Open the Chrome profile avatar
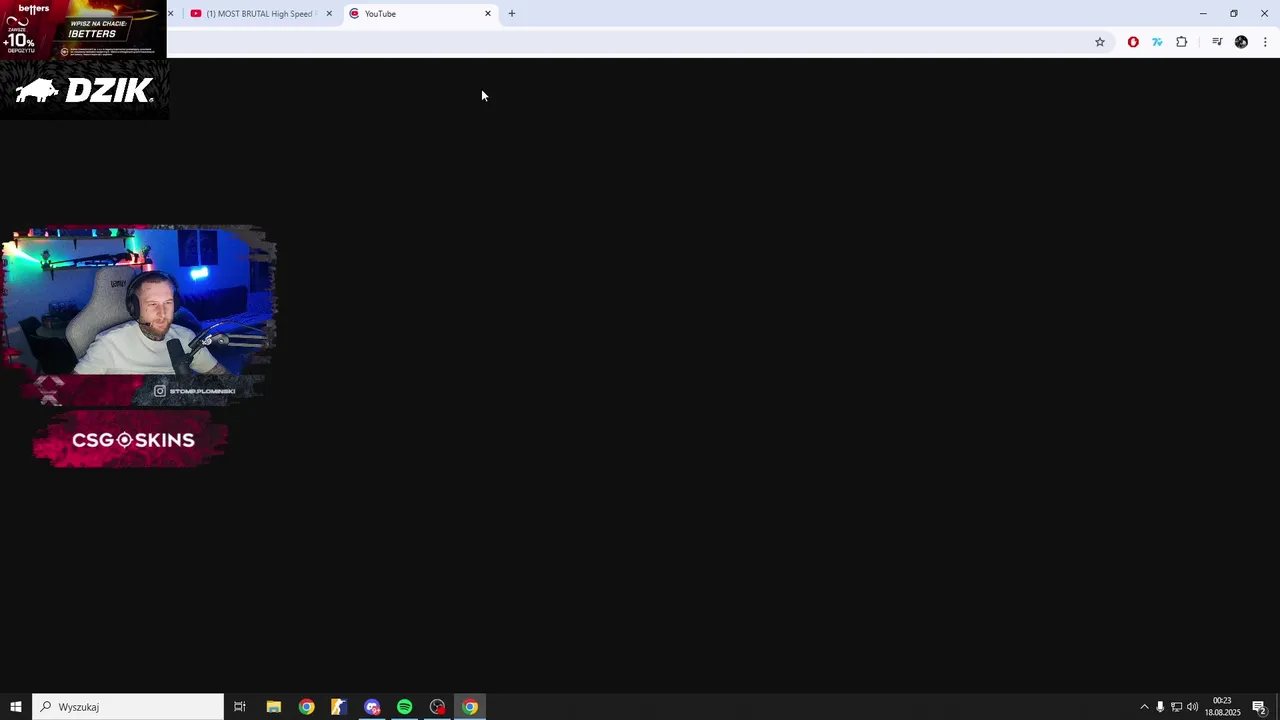Viewport: 1280px width, 720px height. 1241,42
